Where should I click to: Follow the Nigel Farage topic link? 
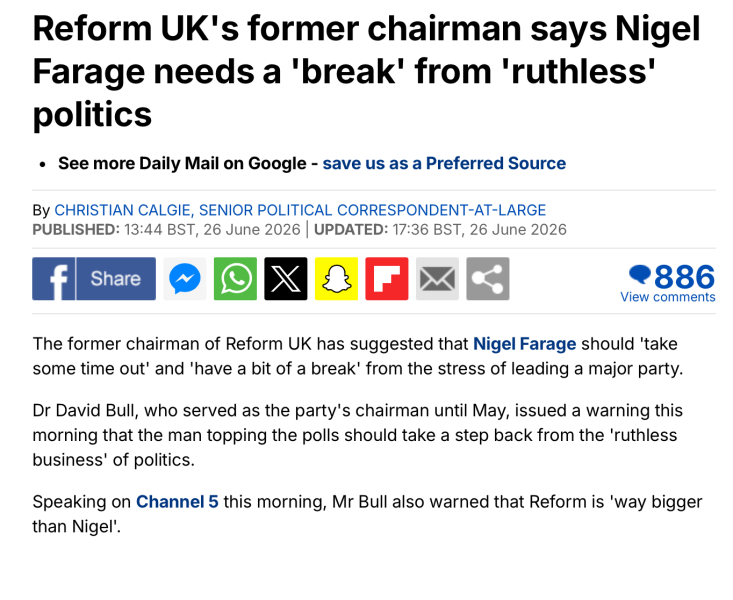pyautogui.click(x=525, y=344)
